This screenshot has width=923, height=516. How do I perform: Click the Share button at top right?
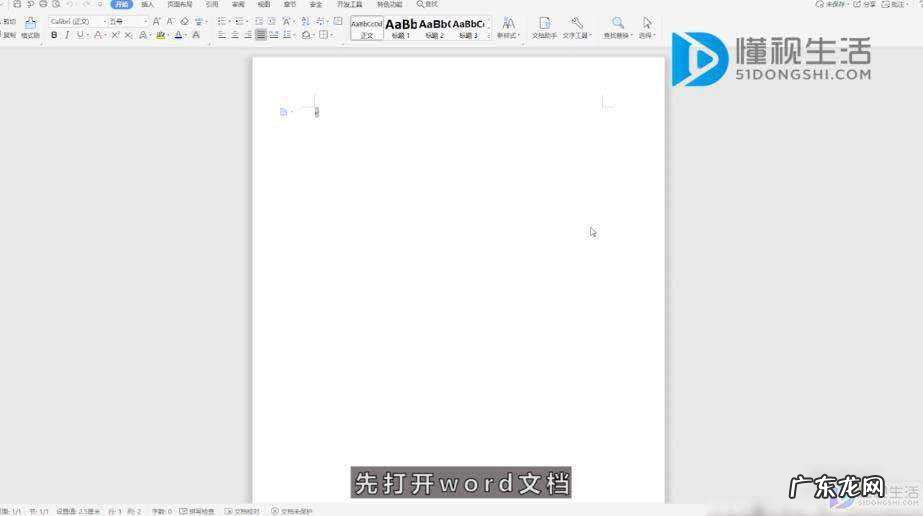pos(865,4)
